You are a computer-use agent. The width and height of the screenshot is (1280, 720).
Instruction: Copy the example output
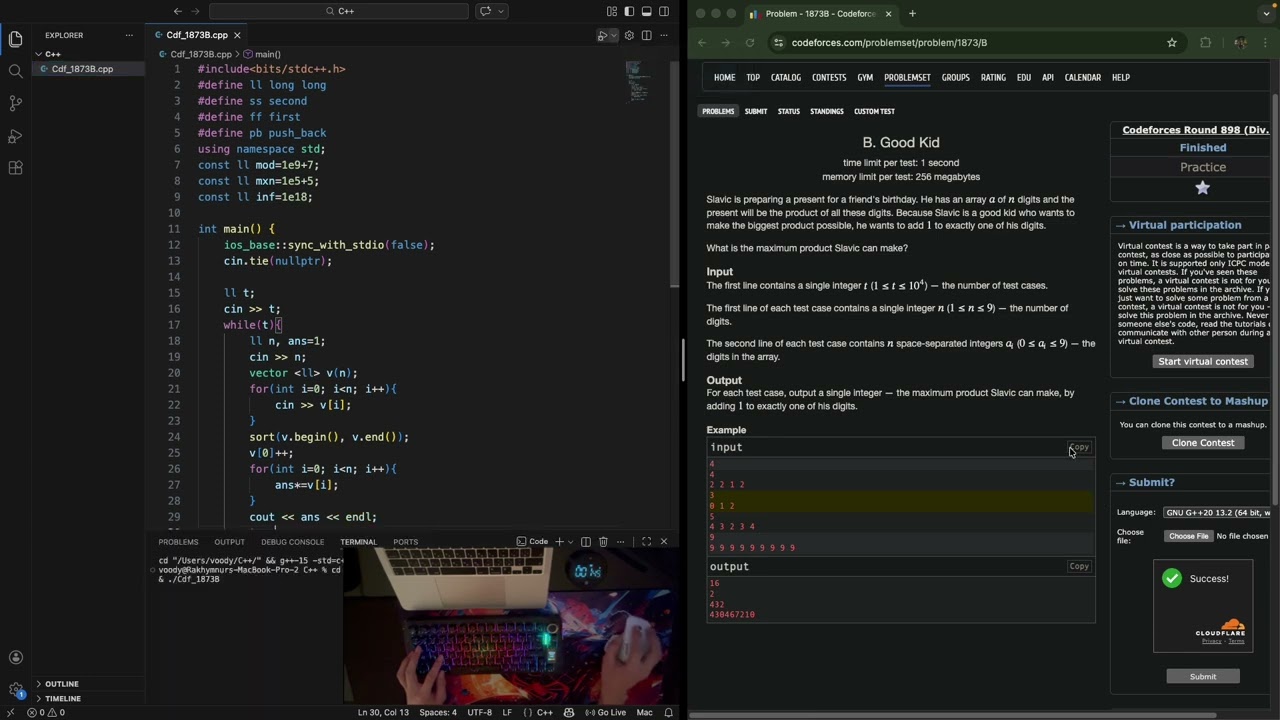click(x=1079, y=566)
